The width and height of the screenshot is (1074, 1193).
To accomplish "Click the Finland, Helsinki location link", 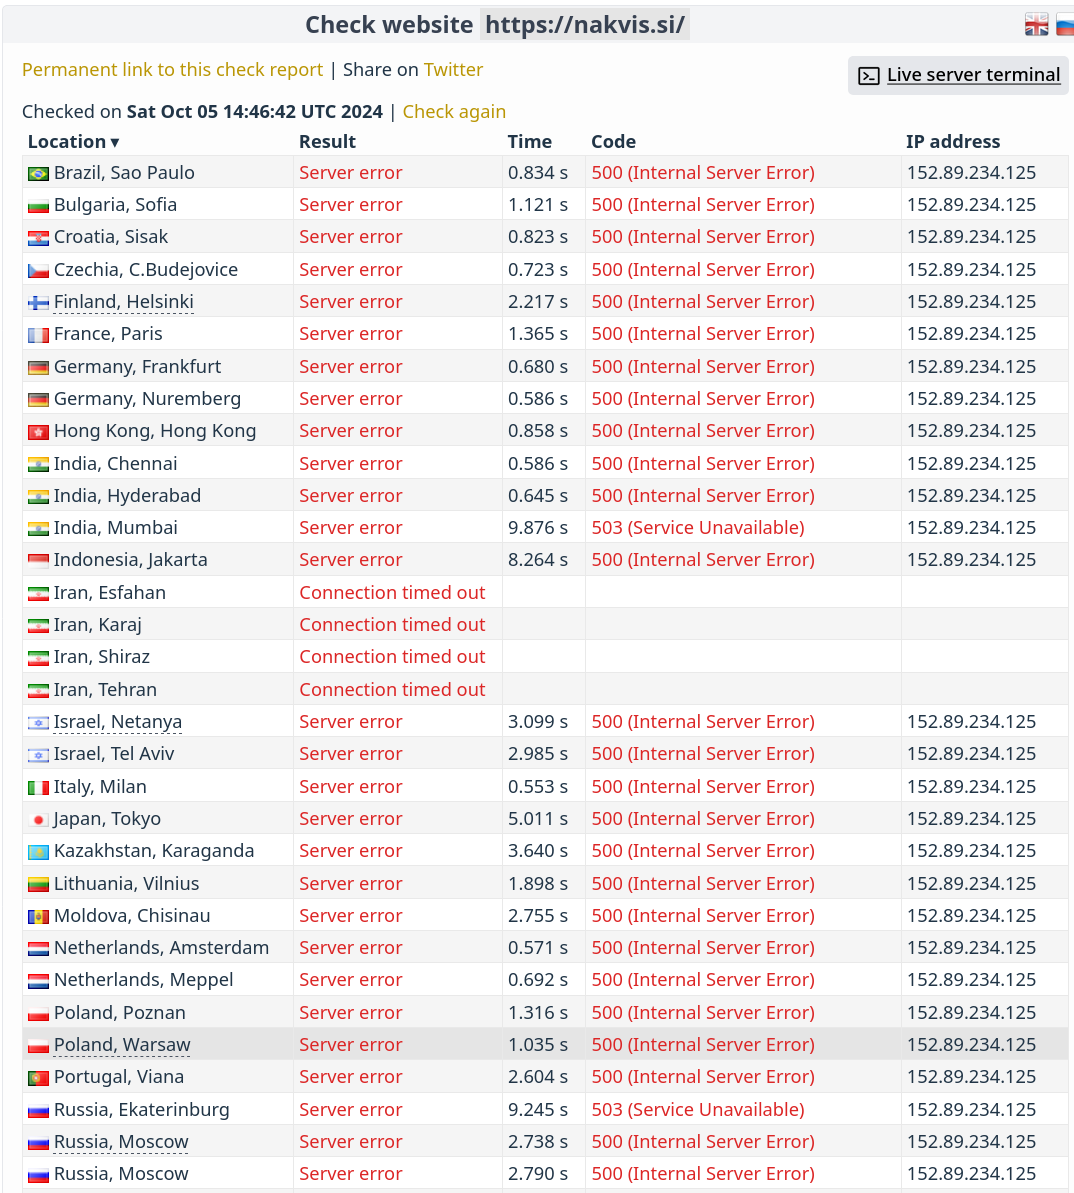I will pyautogui.click(x=123, y=302).
